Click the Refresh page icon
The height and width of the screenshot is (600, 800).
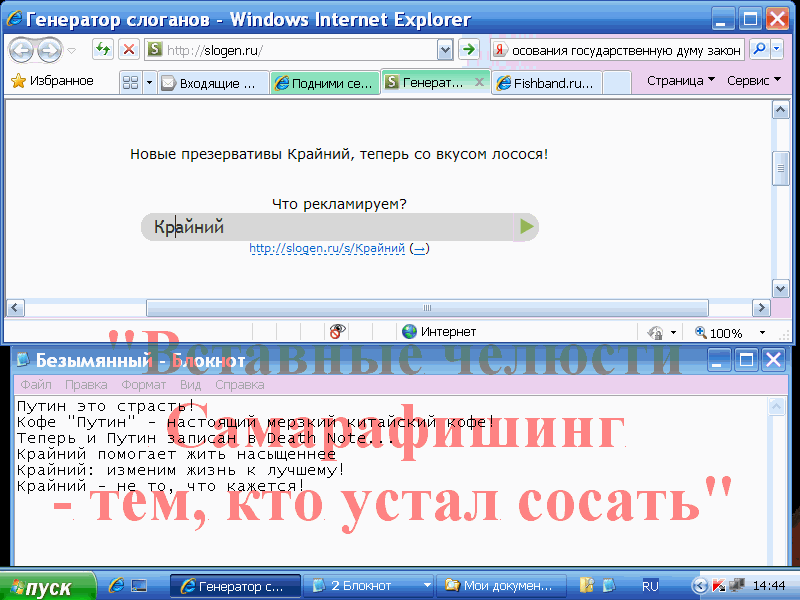point(102,50)
